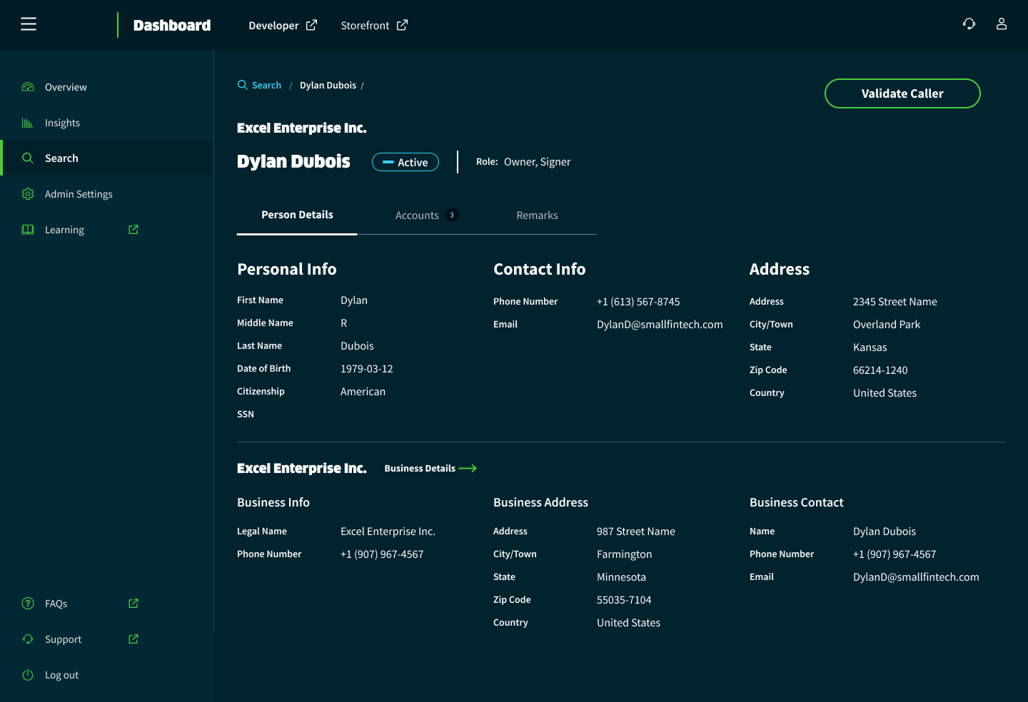Screen dimensions: 1028x702
Task: Click the support headset icon in header
Action: 969,24
